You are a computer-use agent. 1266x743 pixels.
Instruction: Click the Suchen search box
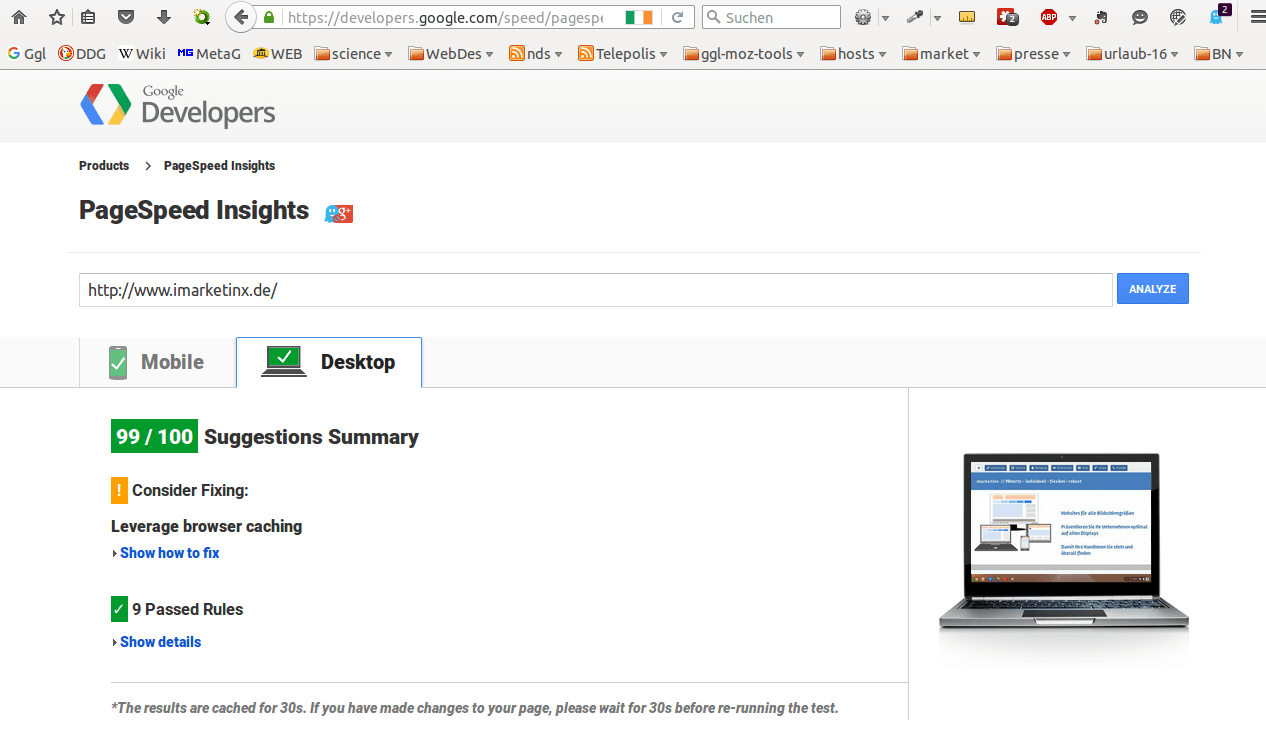click(x=771, y=18)
